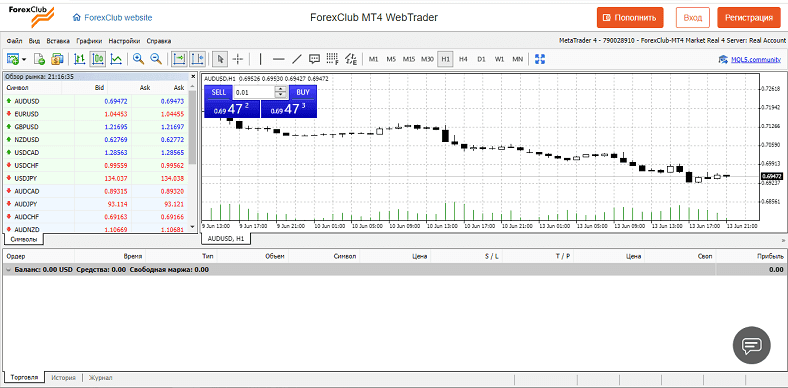788x388 pixels.
Task: Select line chart display mode
Action: [116, 59]
